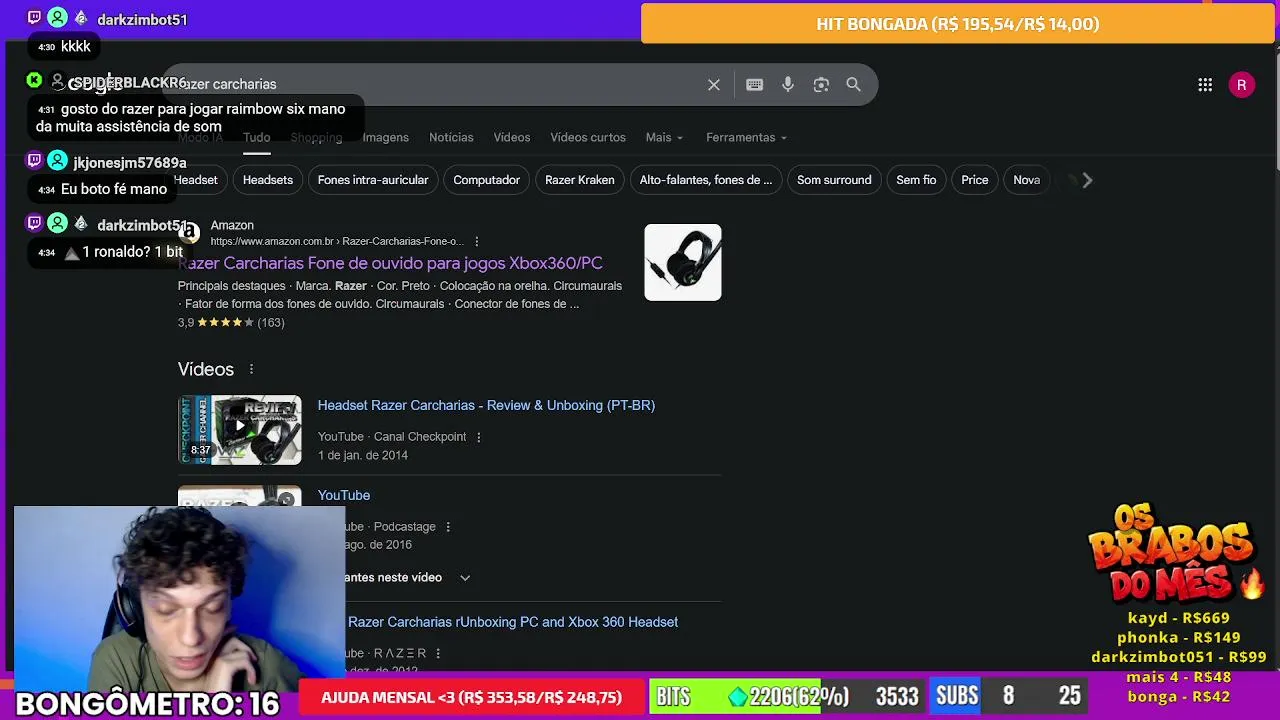Click the headset product thumbnail image

[683, 262]
